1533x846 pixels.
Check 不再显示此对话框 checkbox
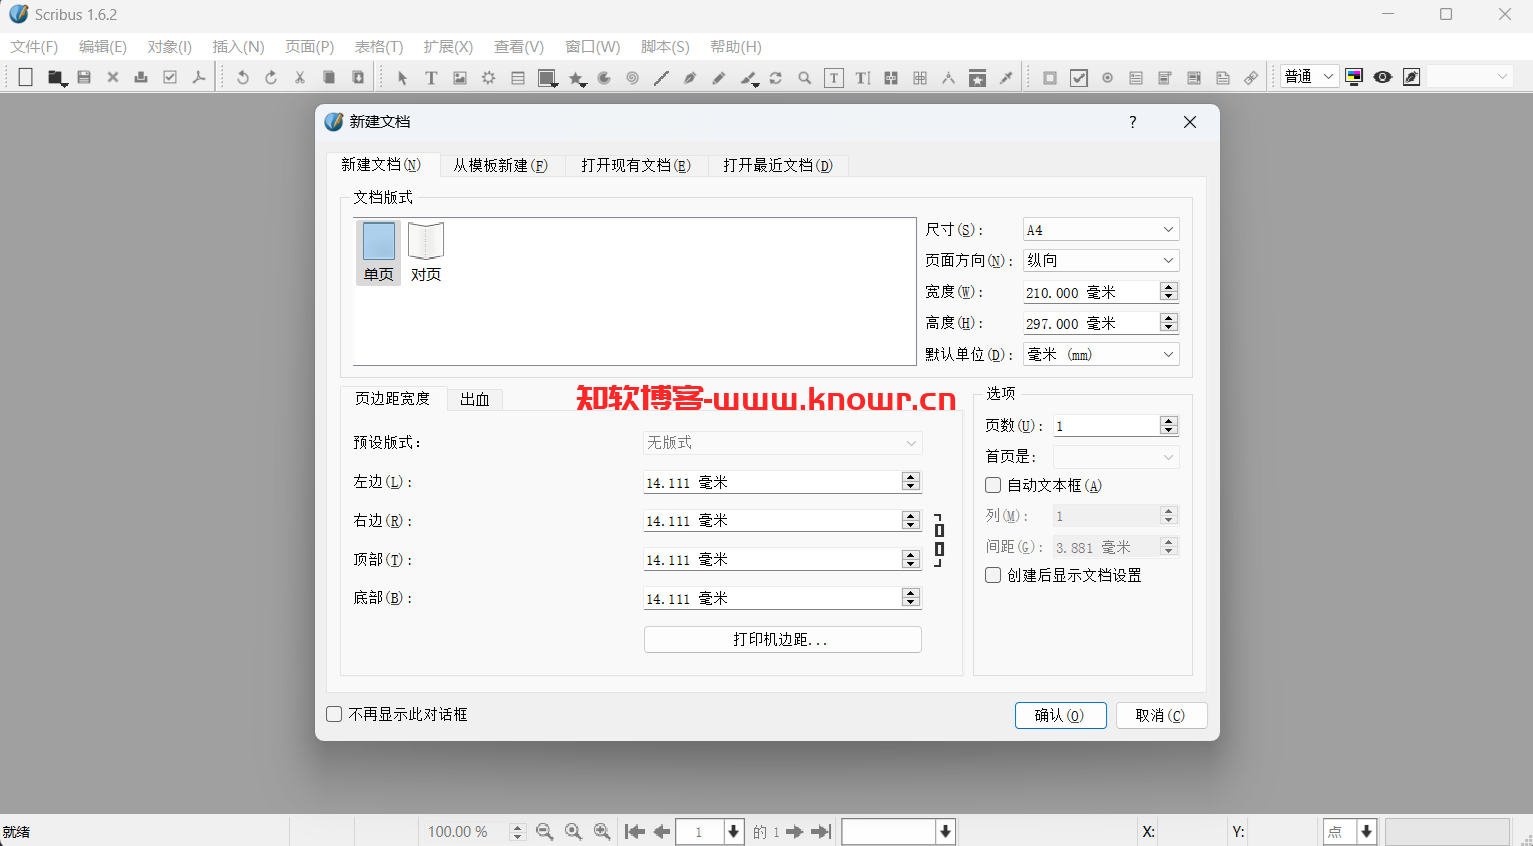coord(334,714)
